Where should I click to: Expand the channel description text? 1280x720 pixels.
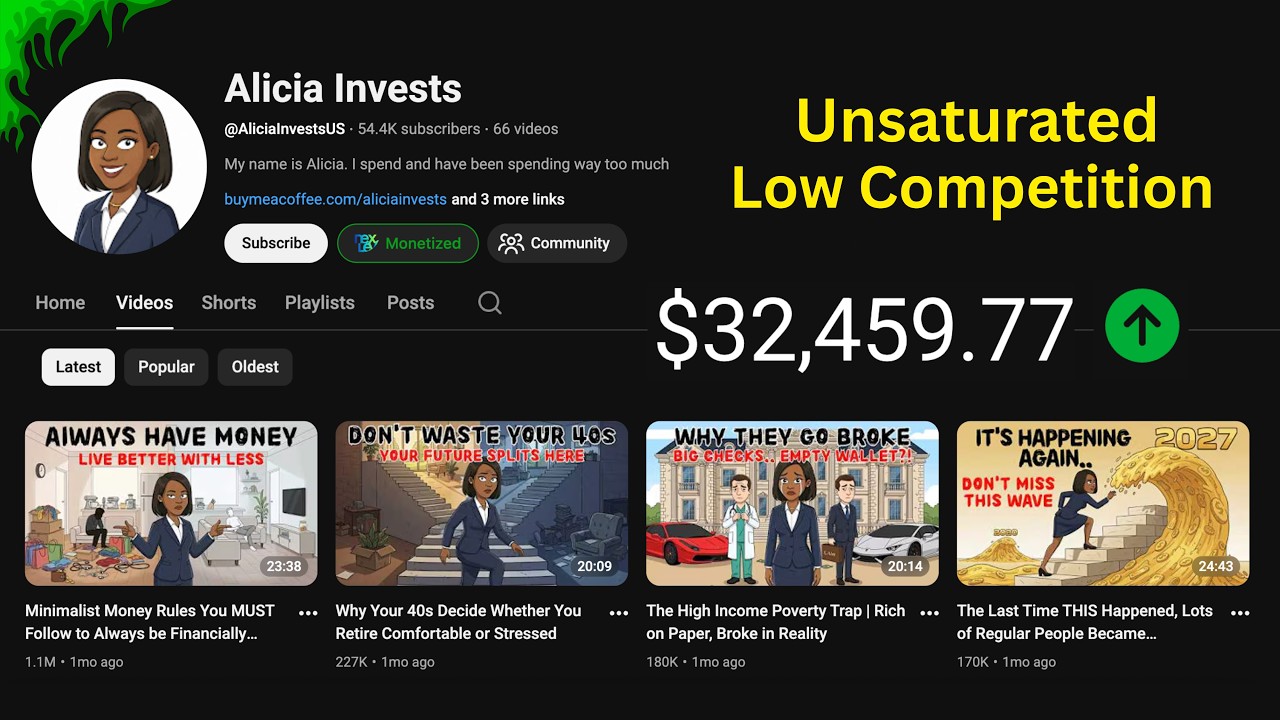click(447, 164)
